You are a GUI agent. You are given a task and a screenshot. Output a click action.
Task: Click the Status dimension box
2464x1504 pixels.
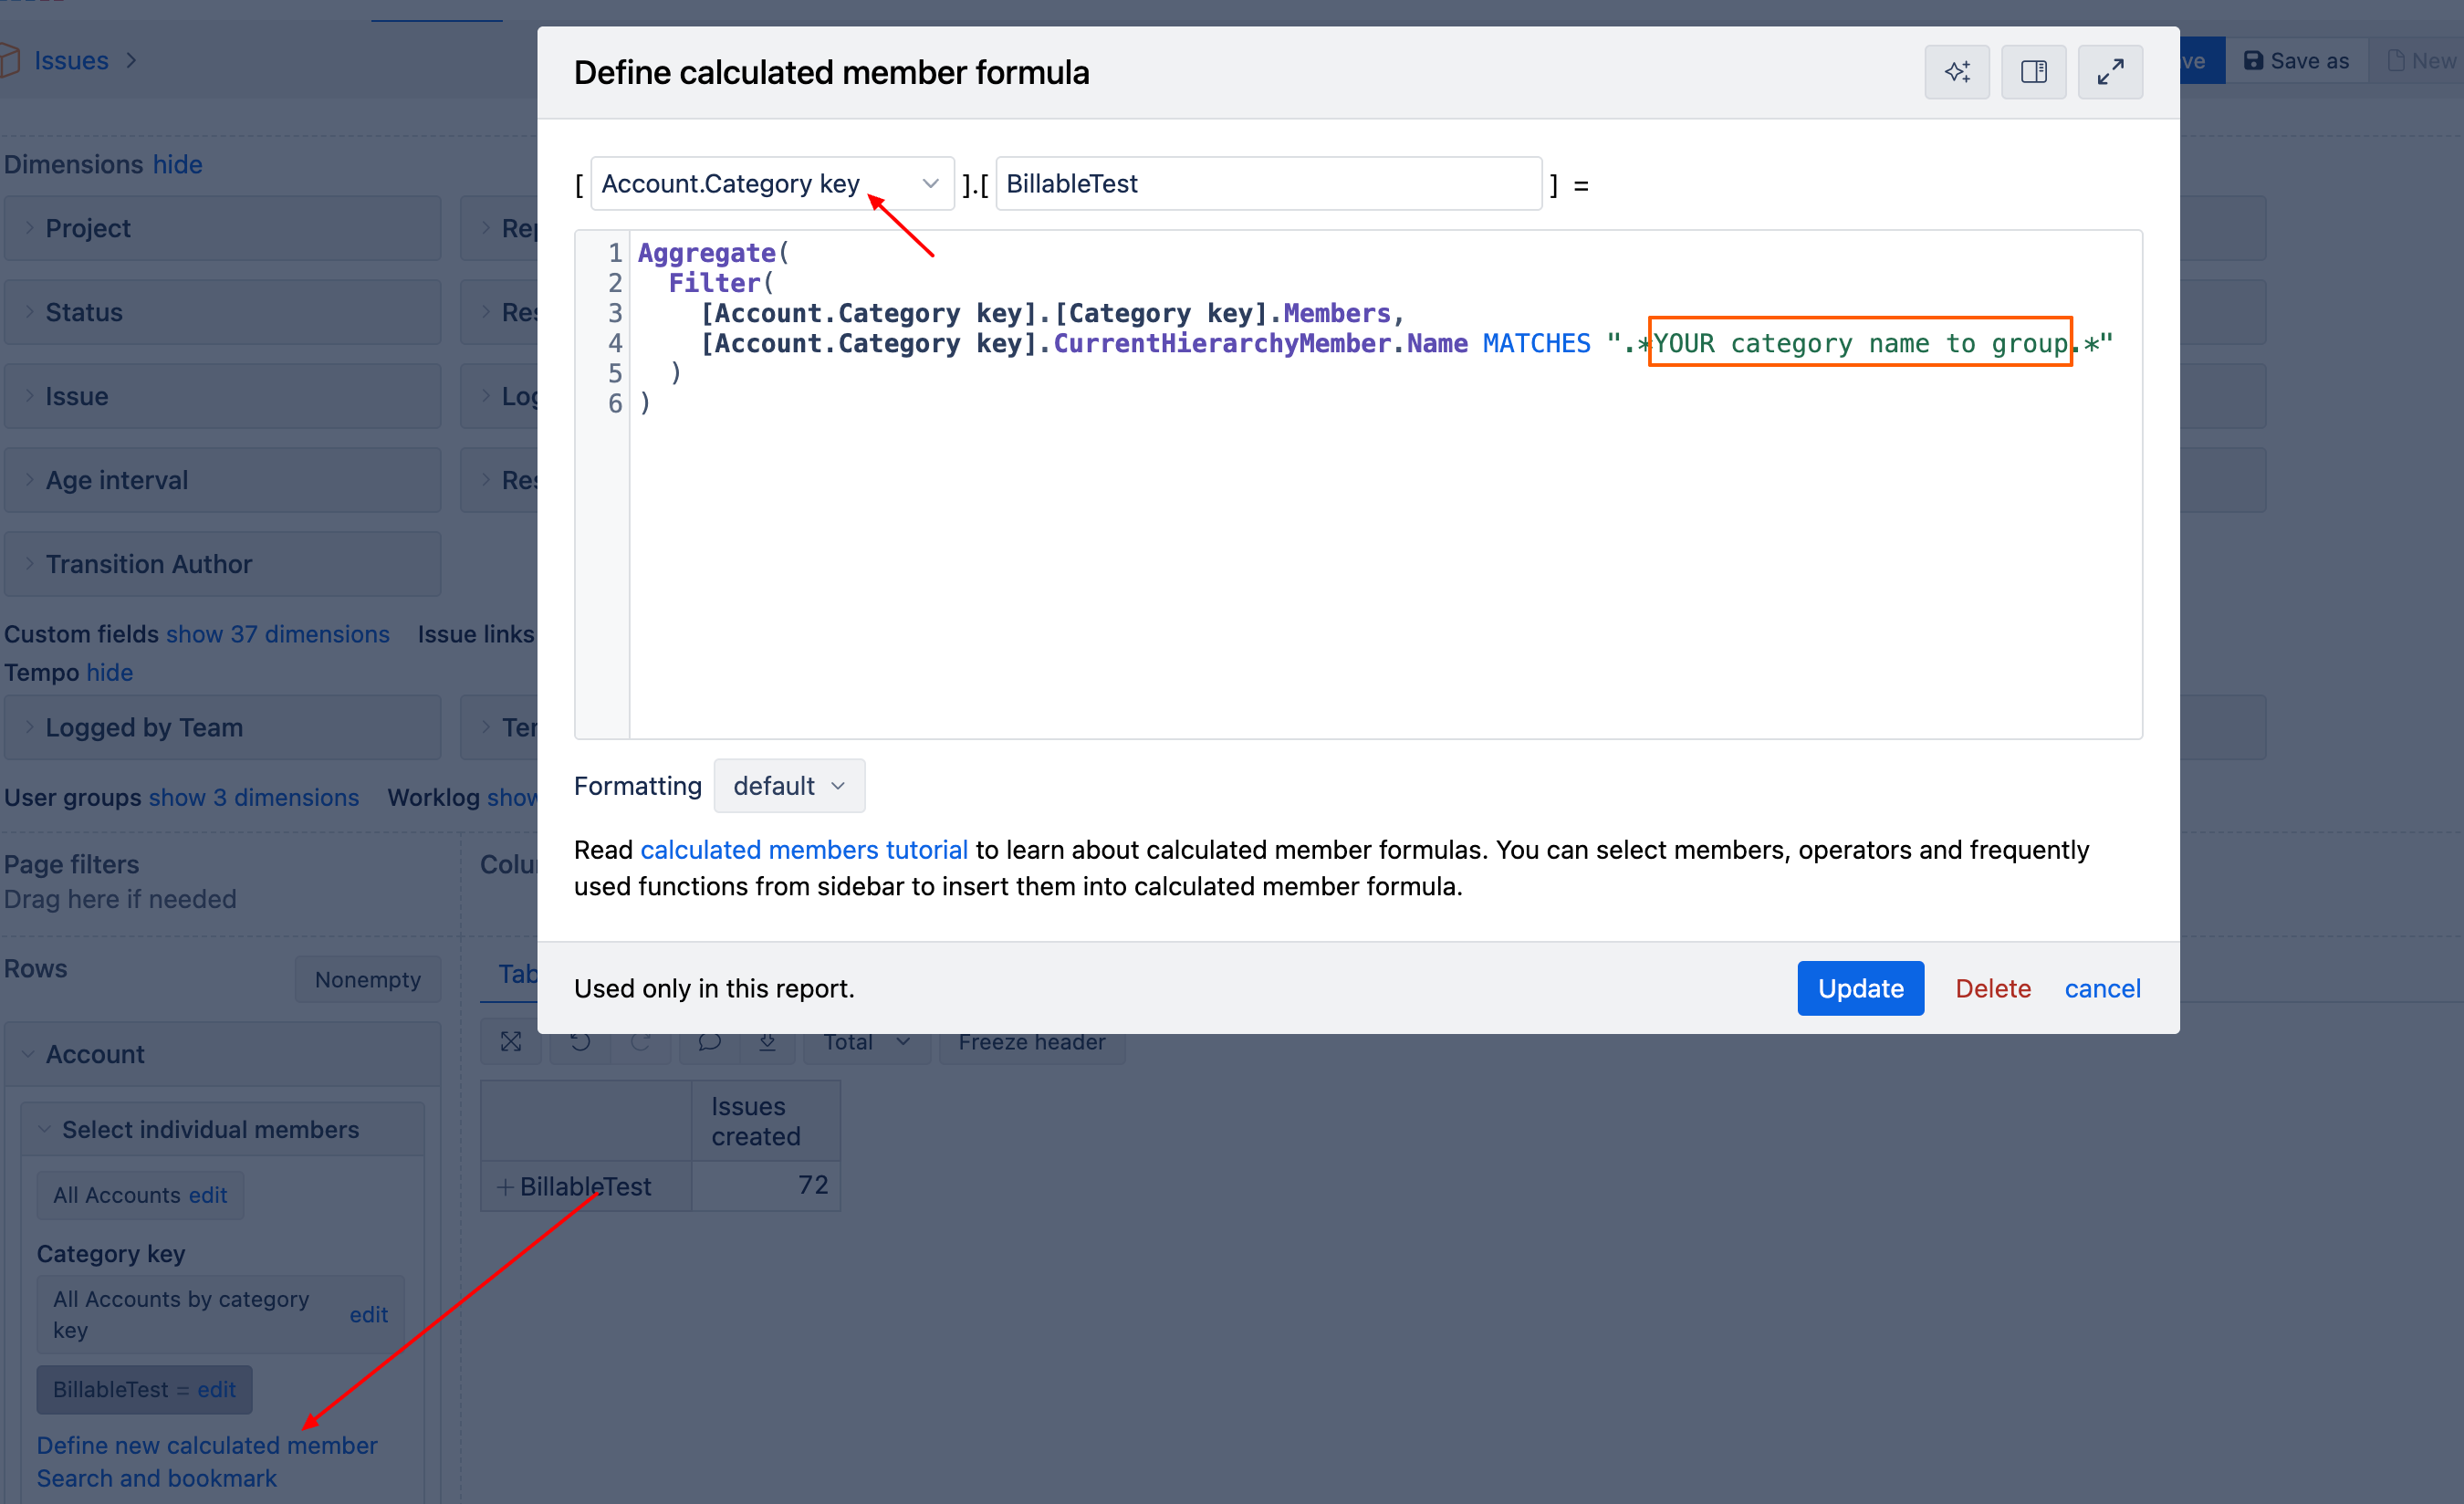222,312
